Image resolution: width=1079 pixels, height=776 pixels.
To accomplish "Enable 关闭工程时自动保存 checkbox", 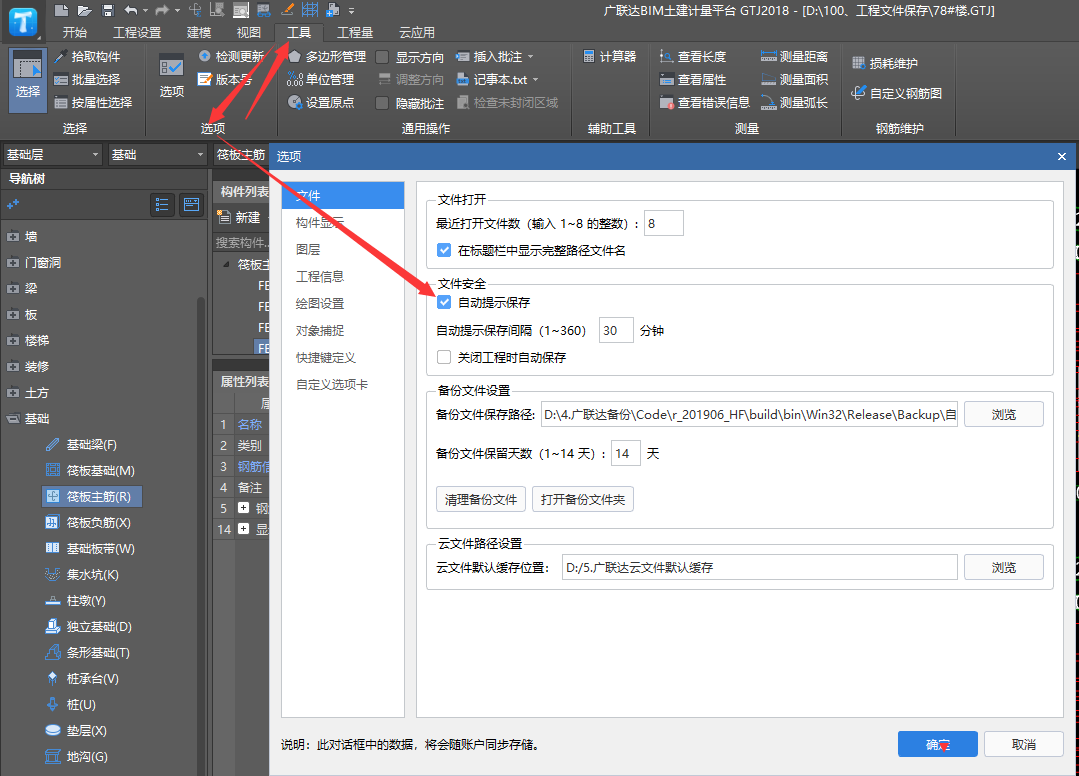I will (x=444, y=357).
